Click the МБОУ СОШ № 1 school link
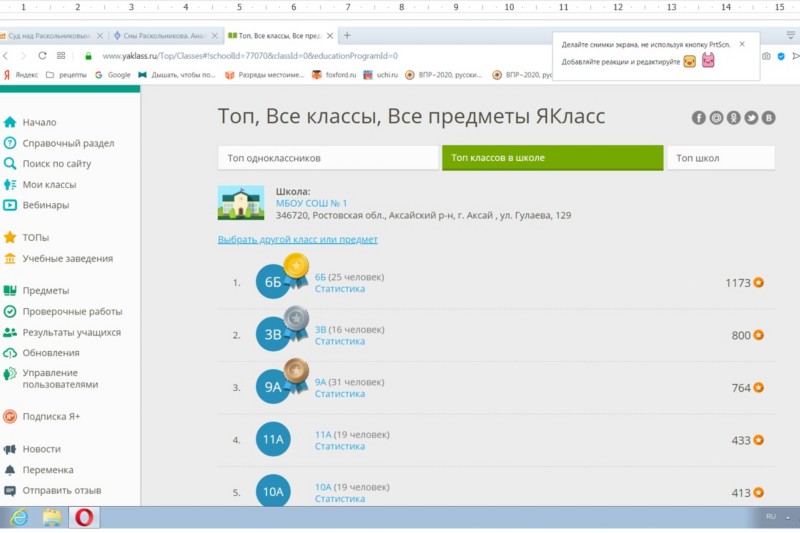 pos(311,203)
